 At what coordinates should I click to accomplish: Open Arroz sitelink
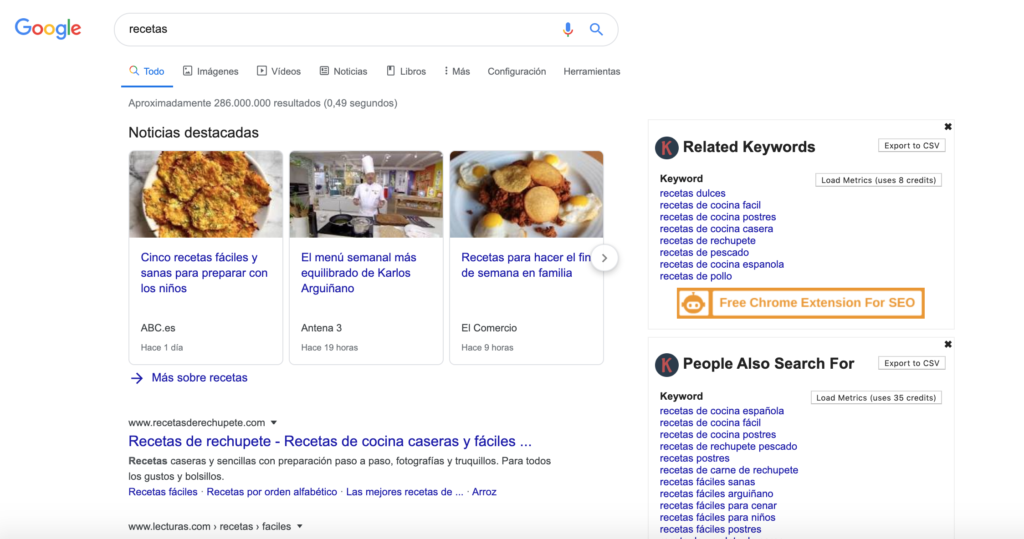[x=484, y=492]
